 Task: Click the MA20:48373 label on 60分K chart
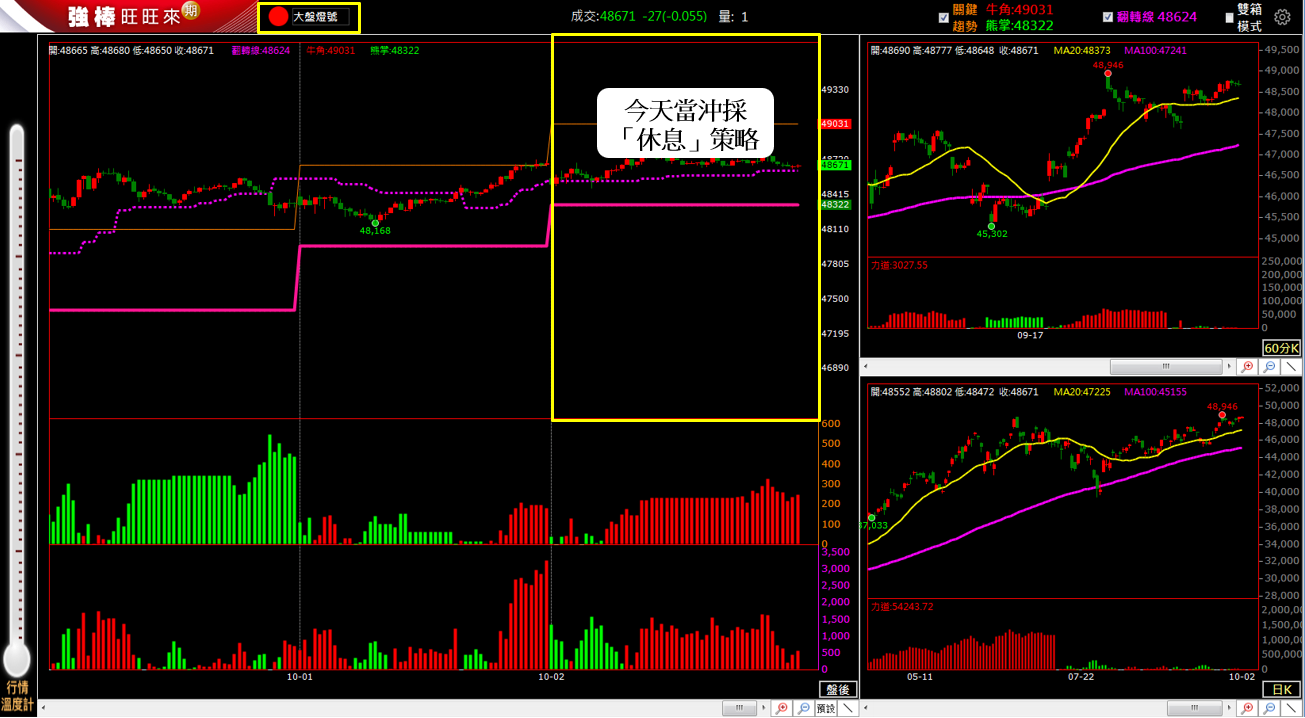coord(1083,50)
